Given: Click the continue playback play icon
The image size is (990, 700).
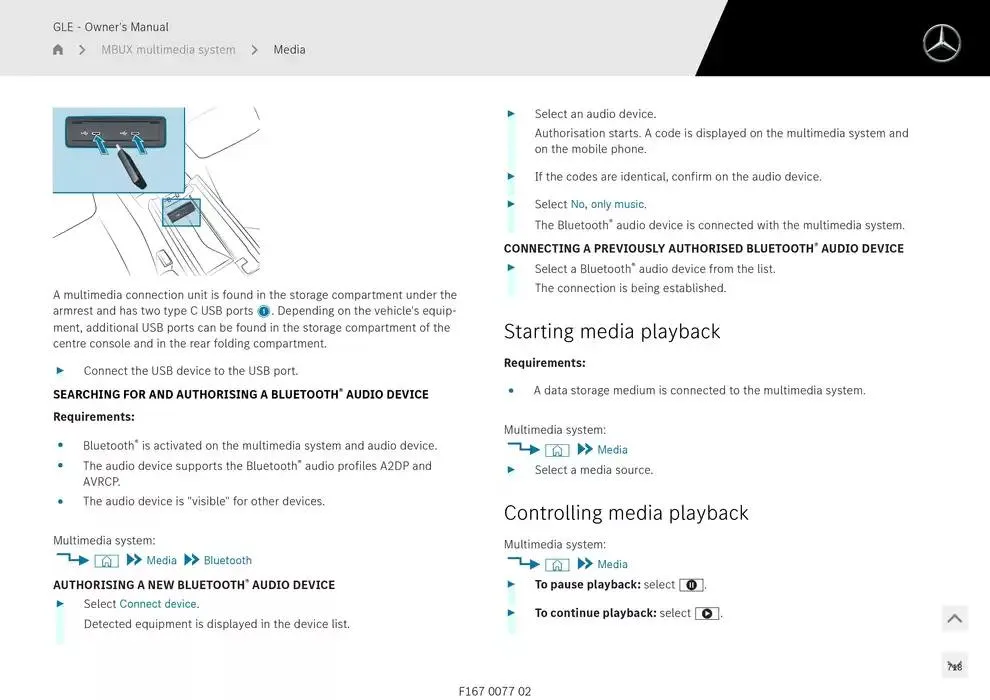Looking at the screenshot, I should (707, 614).
